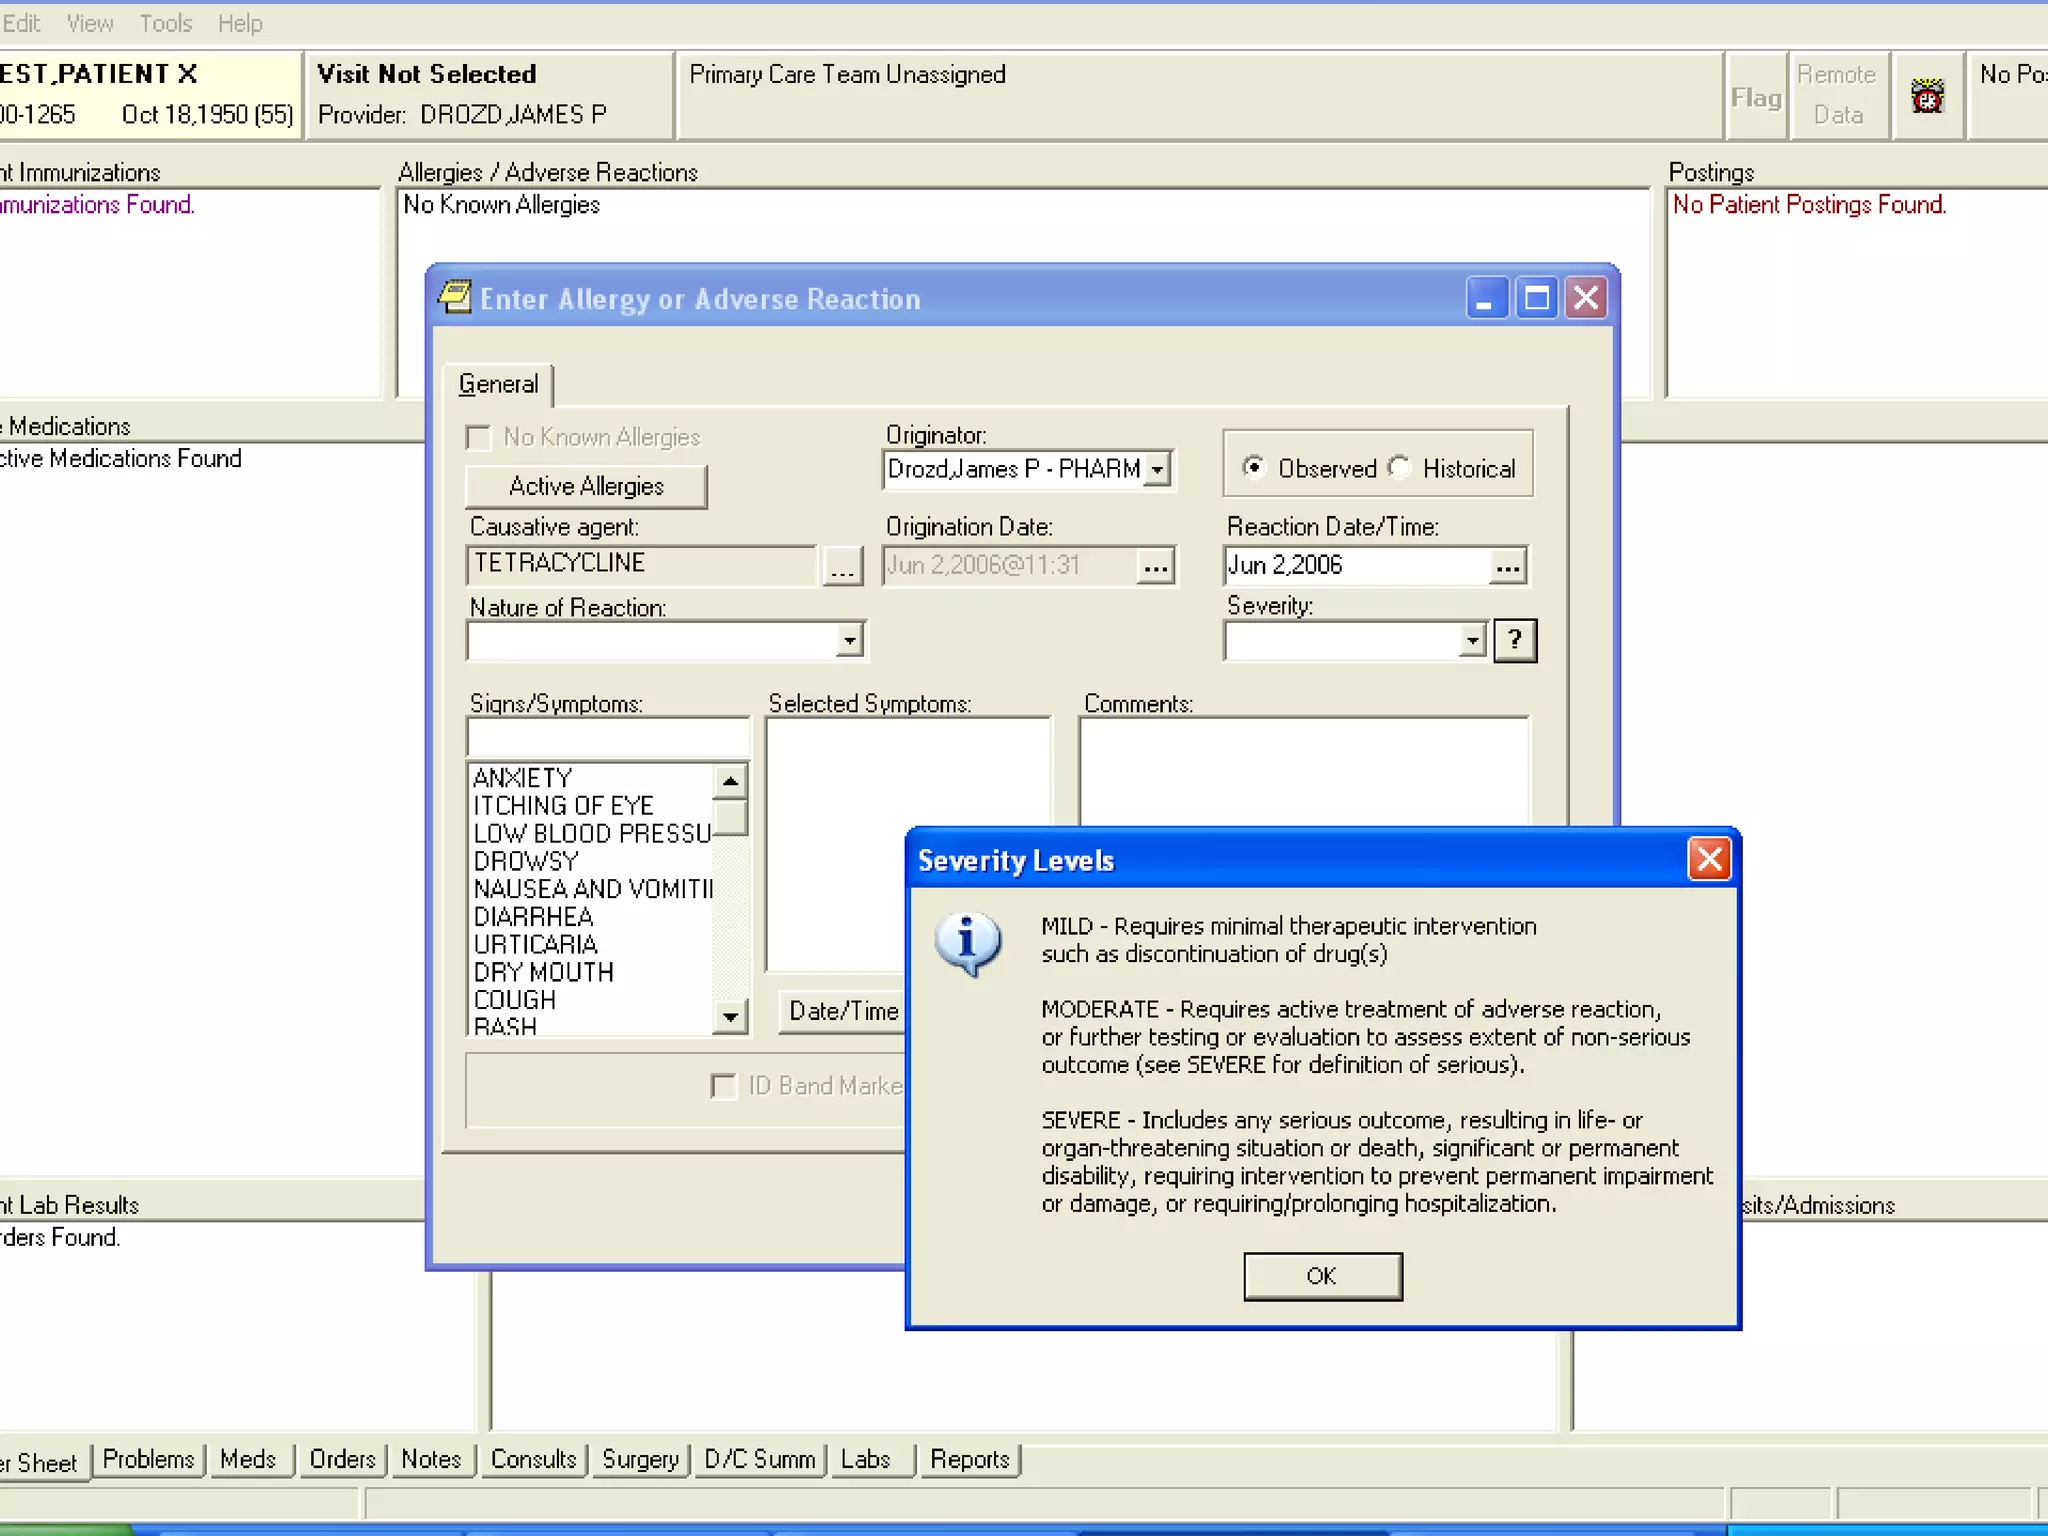Switch to the Orders tab
This screenshot has width=2048, height=1536.
point(342,1459)
